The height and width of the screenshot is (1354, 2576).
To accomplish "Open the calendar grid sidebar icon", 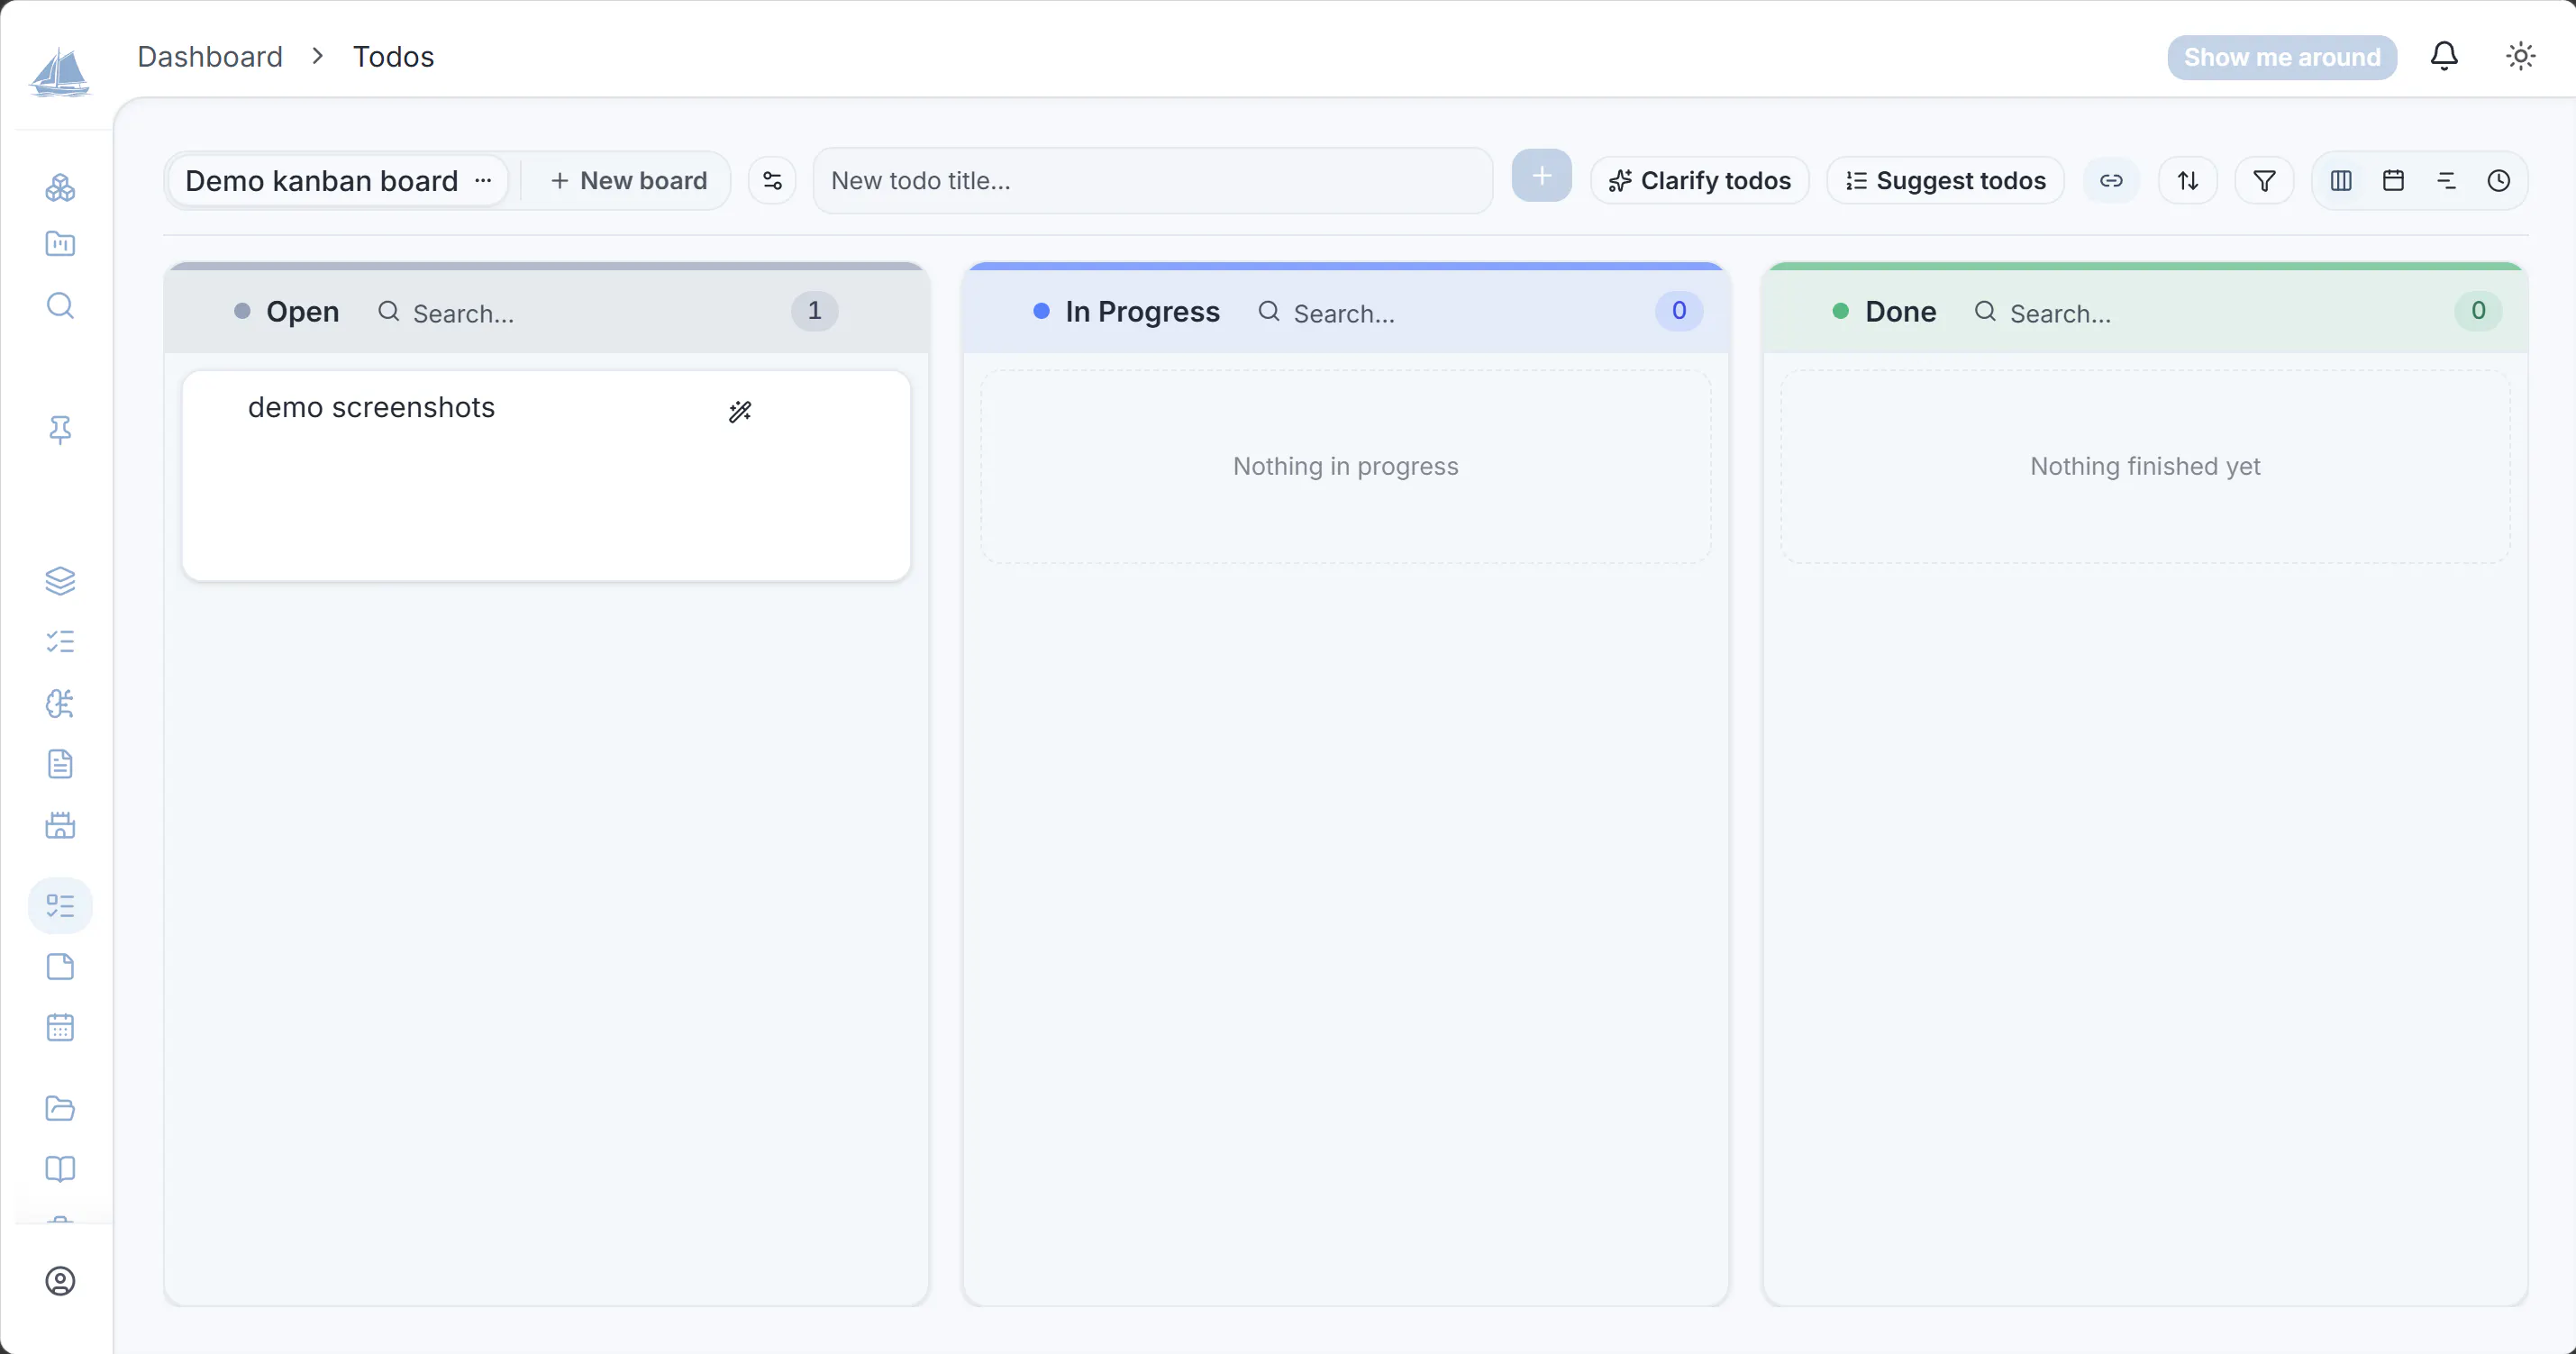I will (60, 1028).
